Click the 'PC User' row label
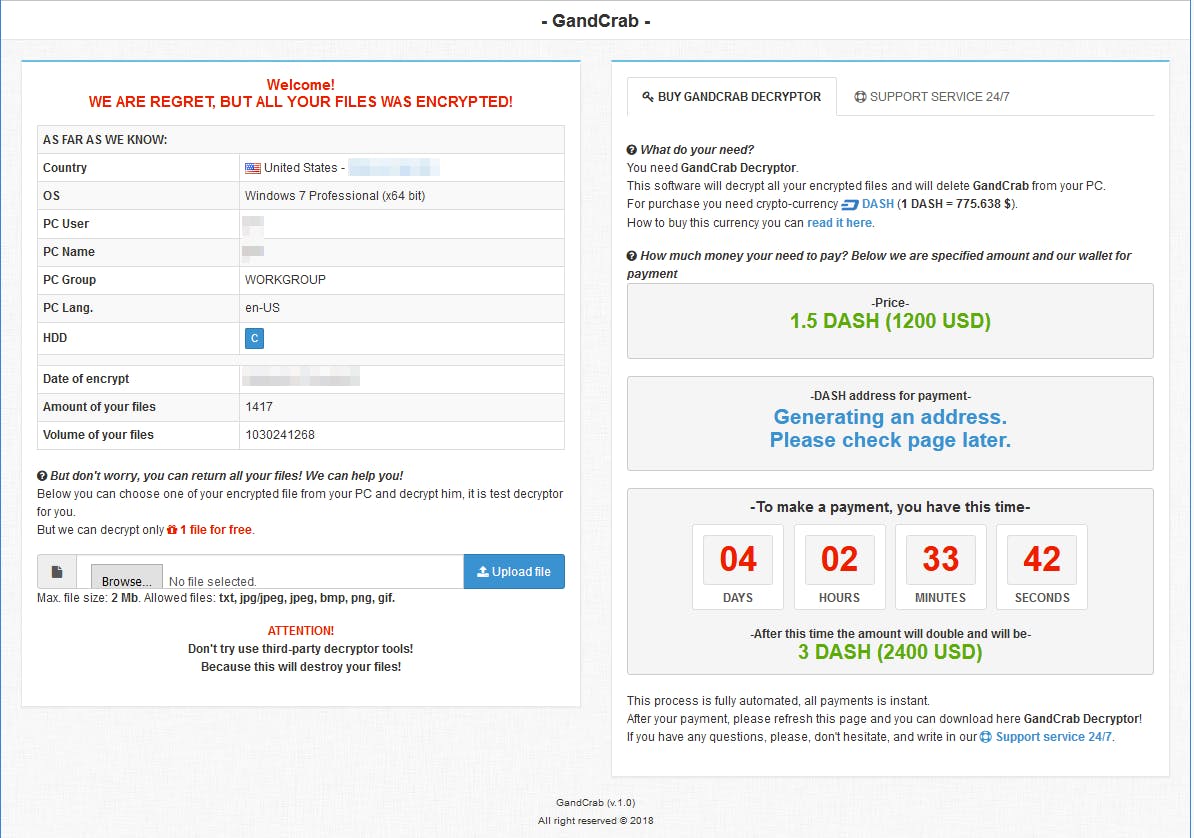The height and width of the screenshot is (838, 1194). [66, 224]
